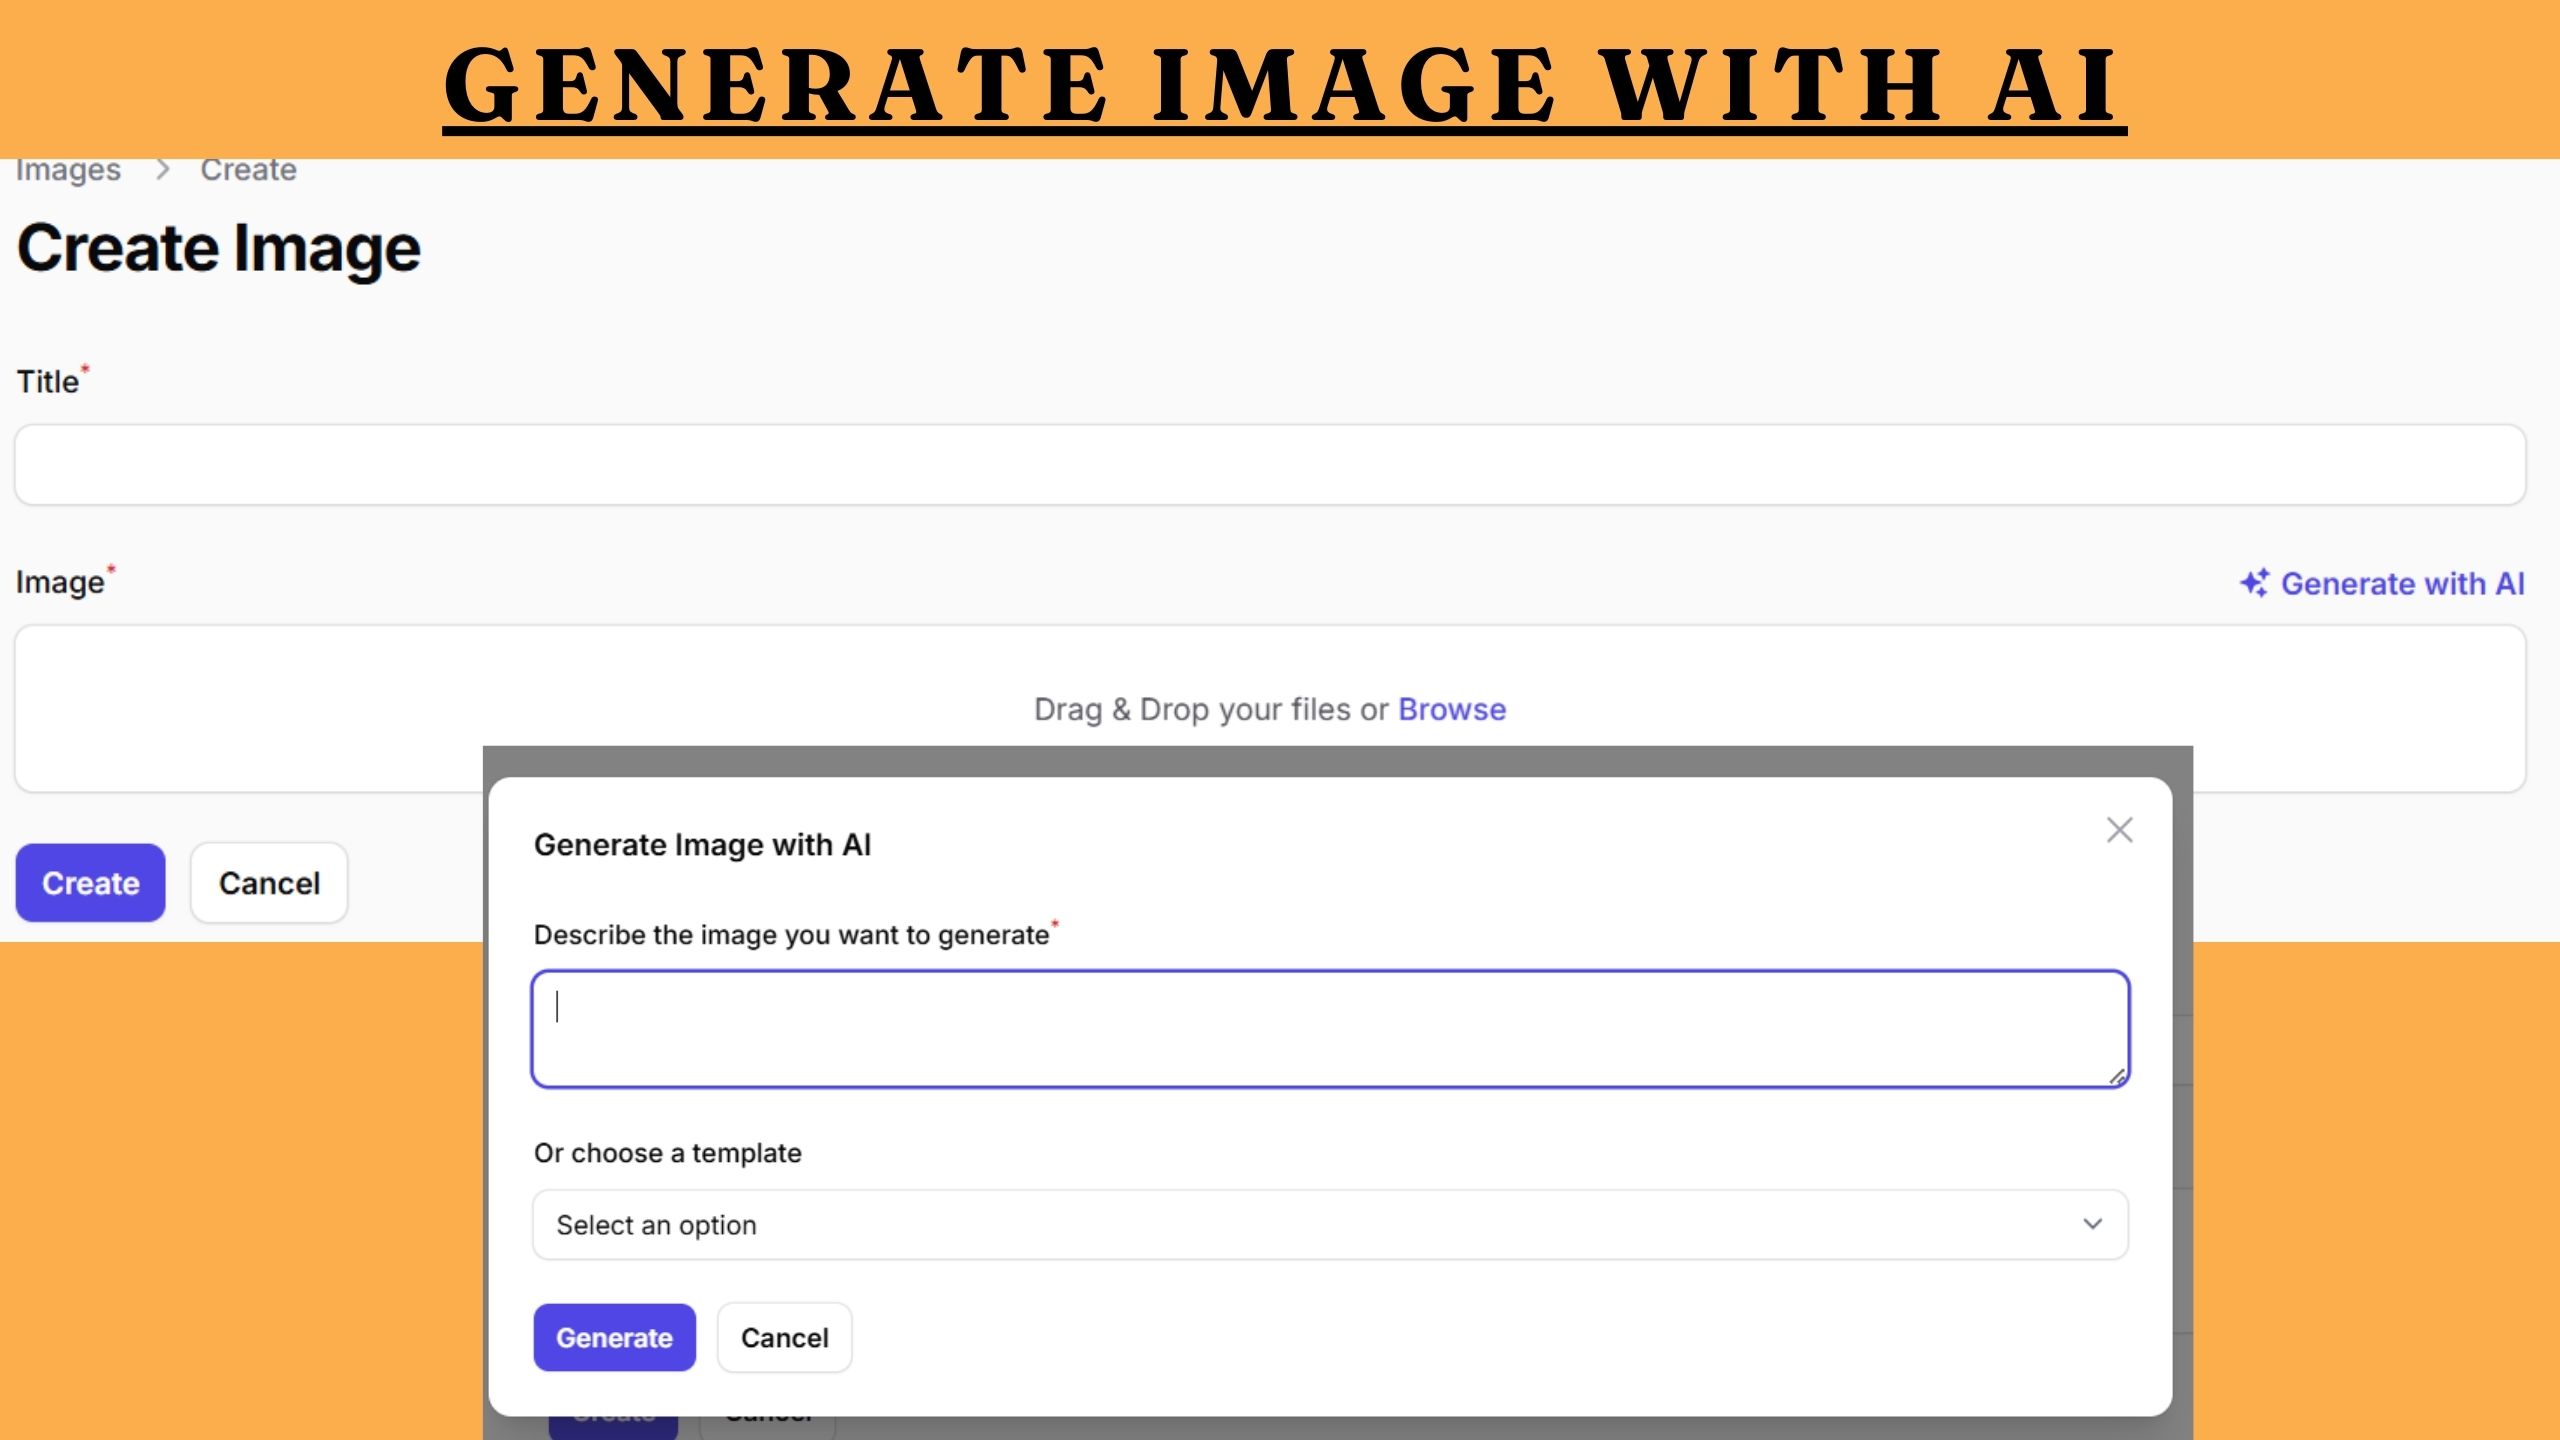Click the Browse link to upload files
The height and width of the screenshot is (1440, 2560).
pyautogui.click(x=1451, y=709)
